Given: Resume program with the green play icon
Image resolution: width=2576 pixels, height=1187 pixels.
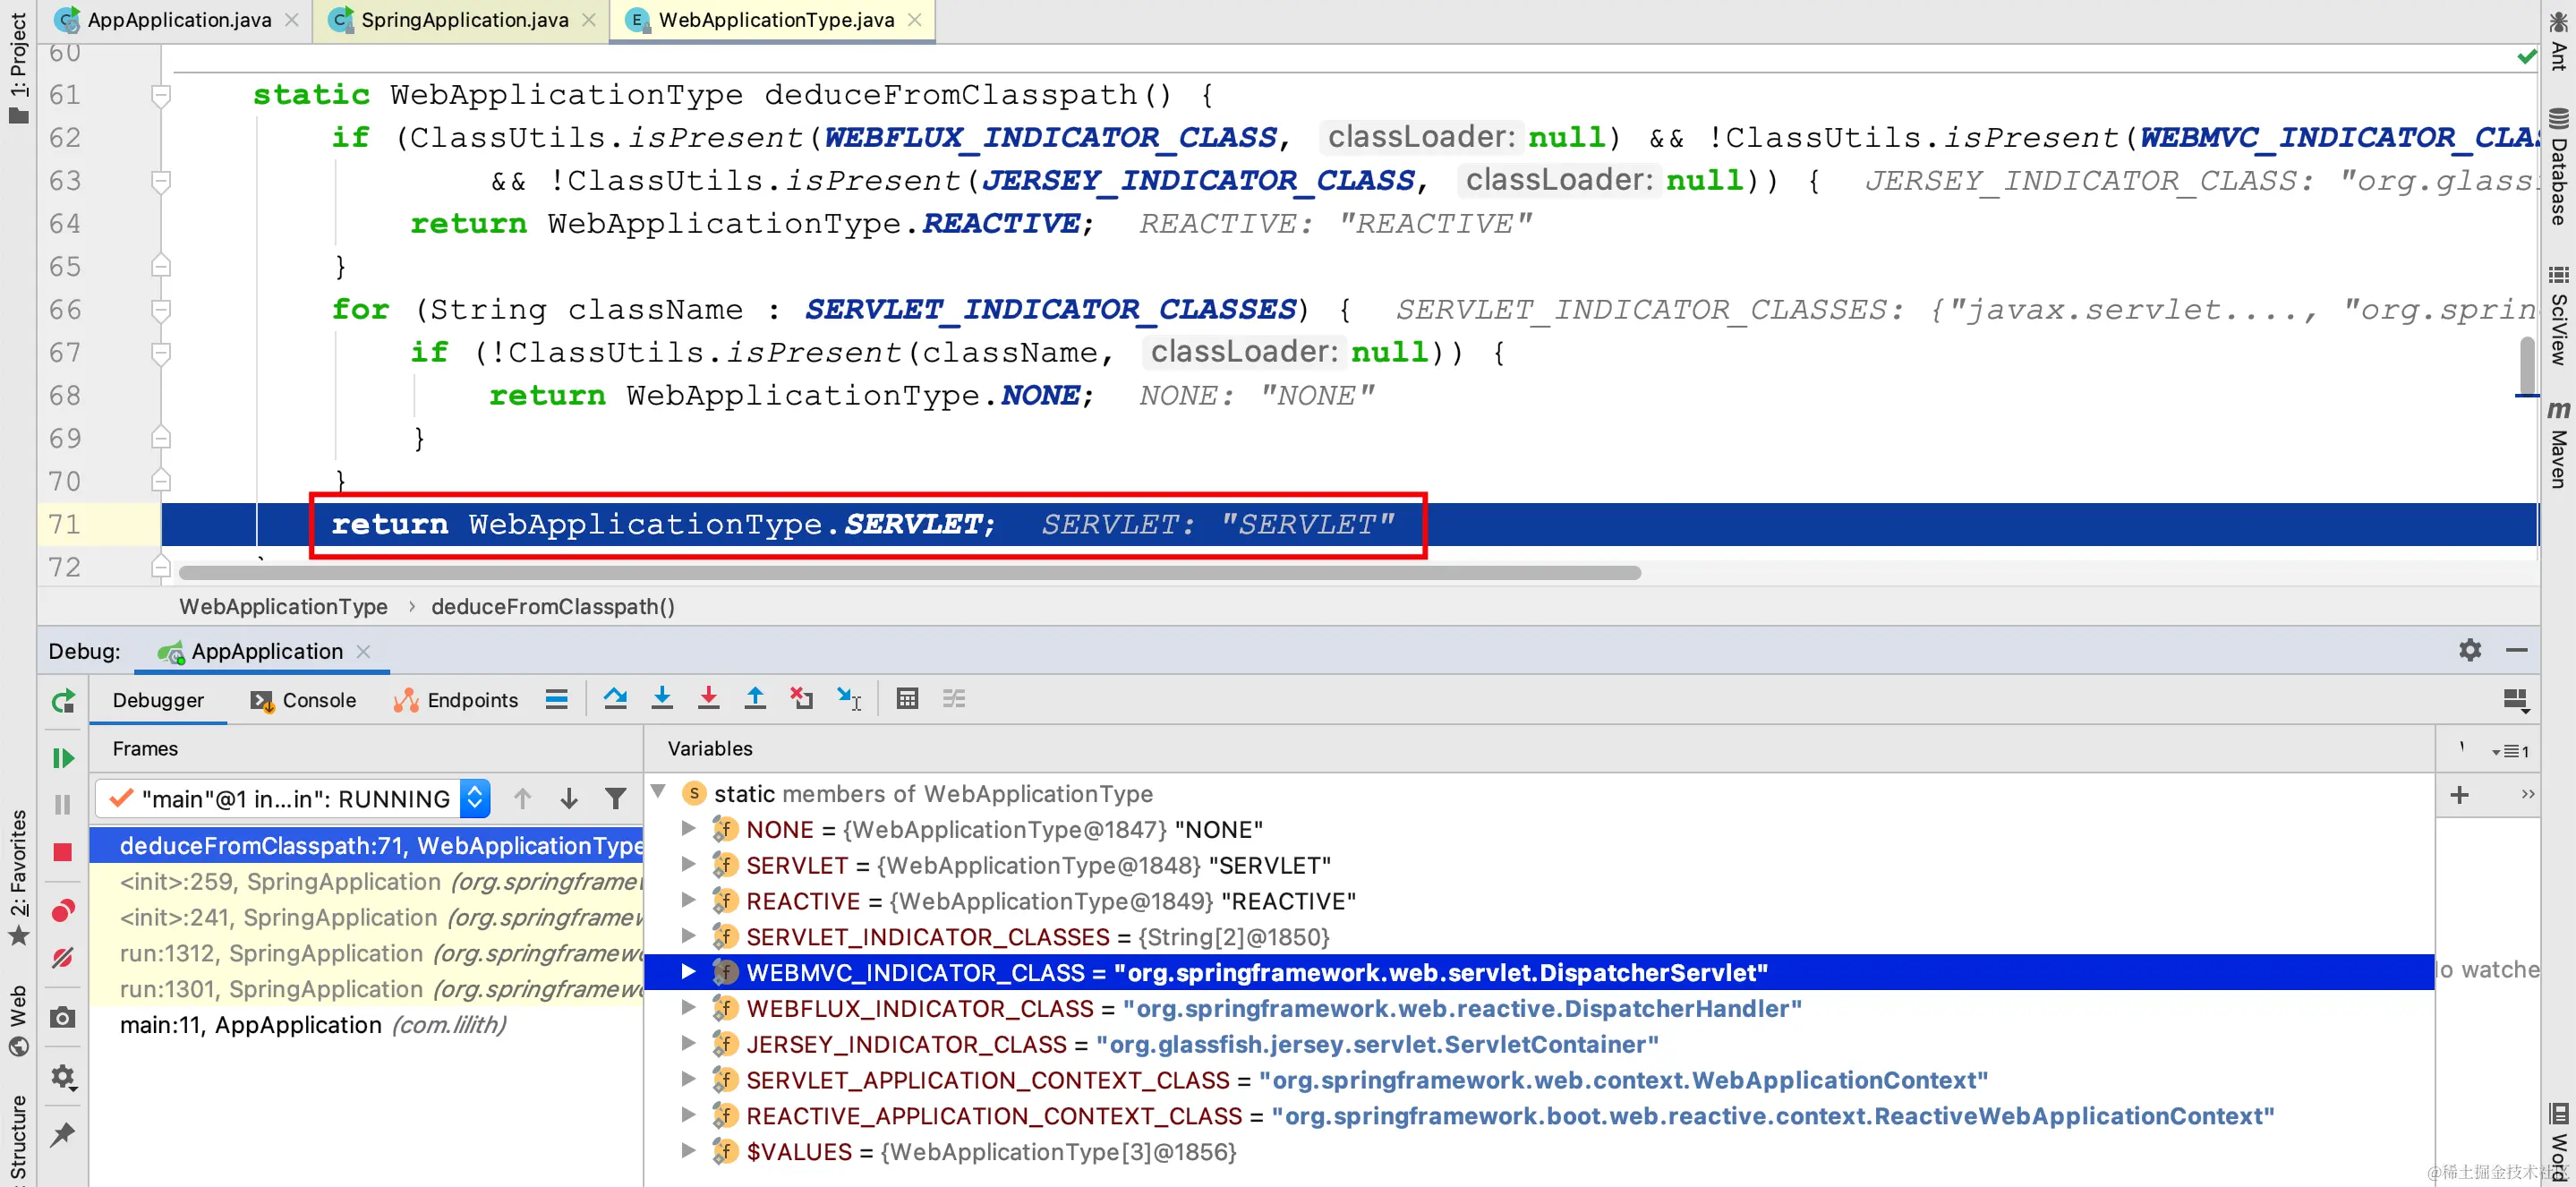Looking at the screenshot, I should (63, 758).
